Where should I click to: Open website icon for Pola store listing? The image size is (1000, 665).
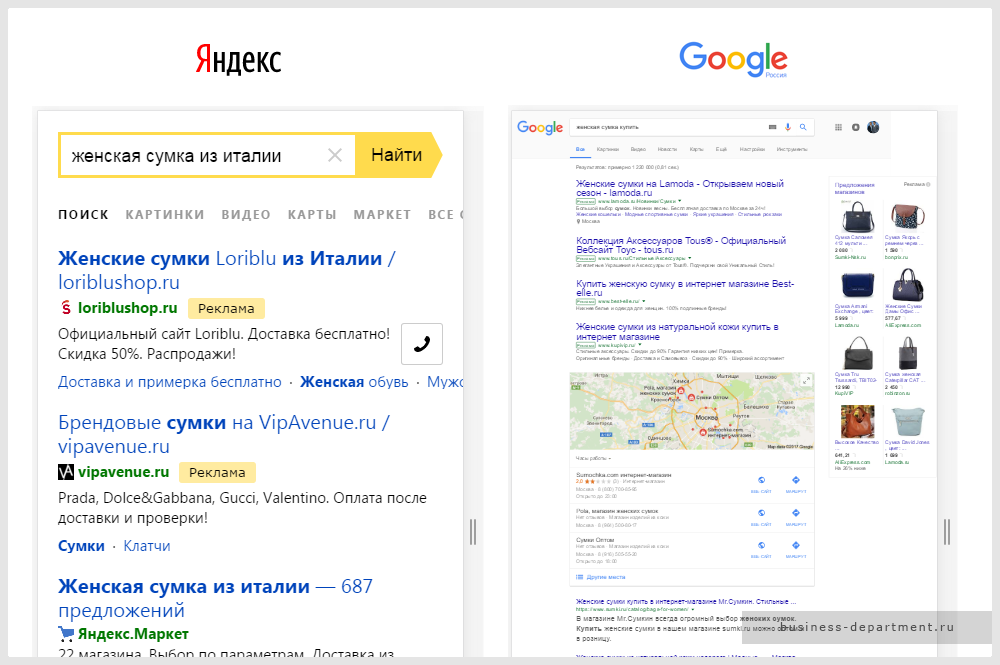pos(761,513)
